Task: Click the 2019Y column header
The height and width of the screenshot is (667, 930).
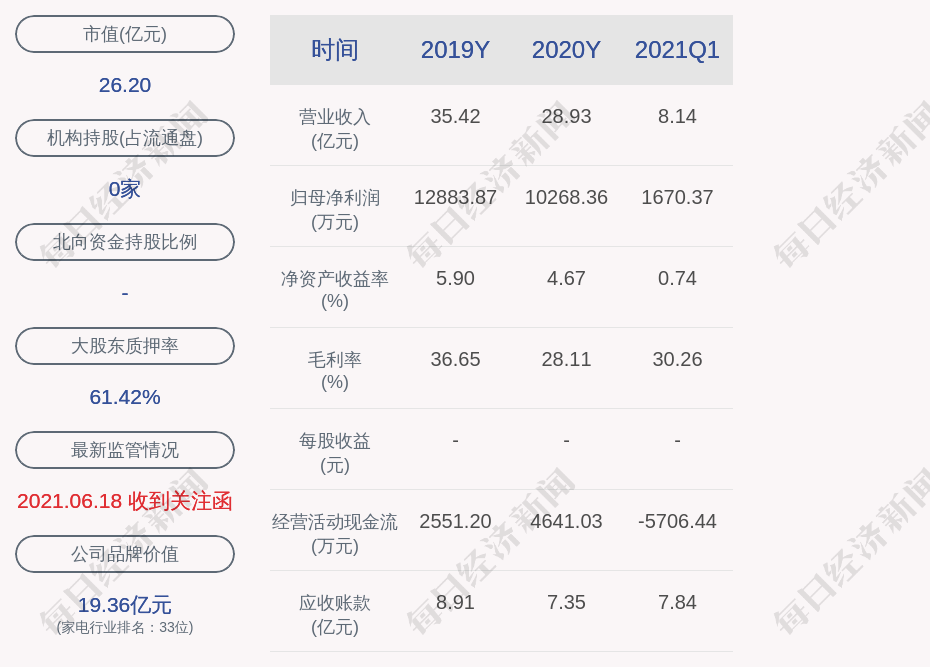Action: tap(455, 50)
